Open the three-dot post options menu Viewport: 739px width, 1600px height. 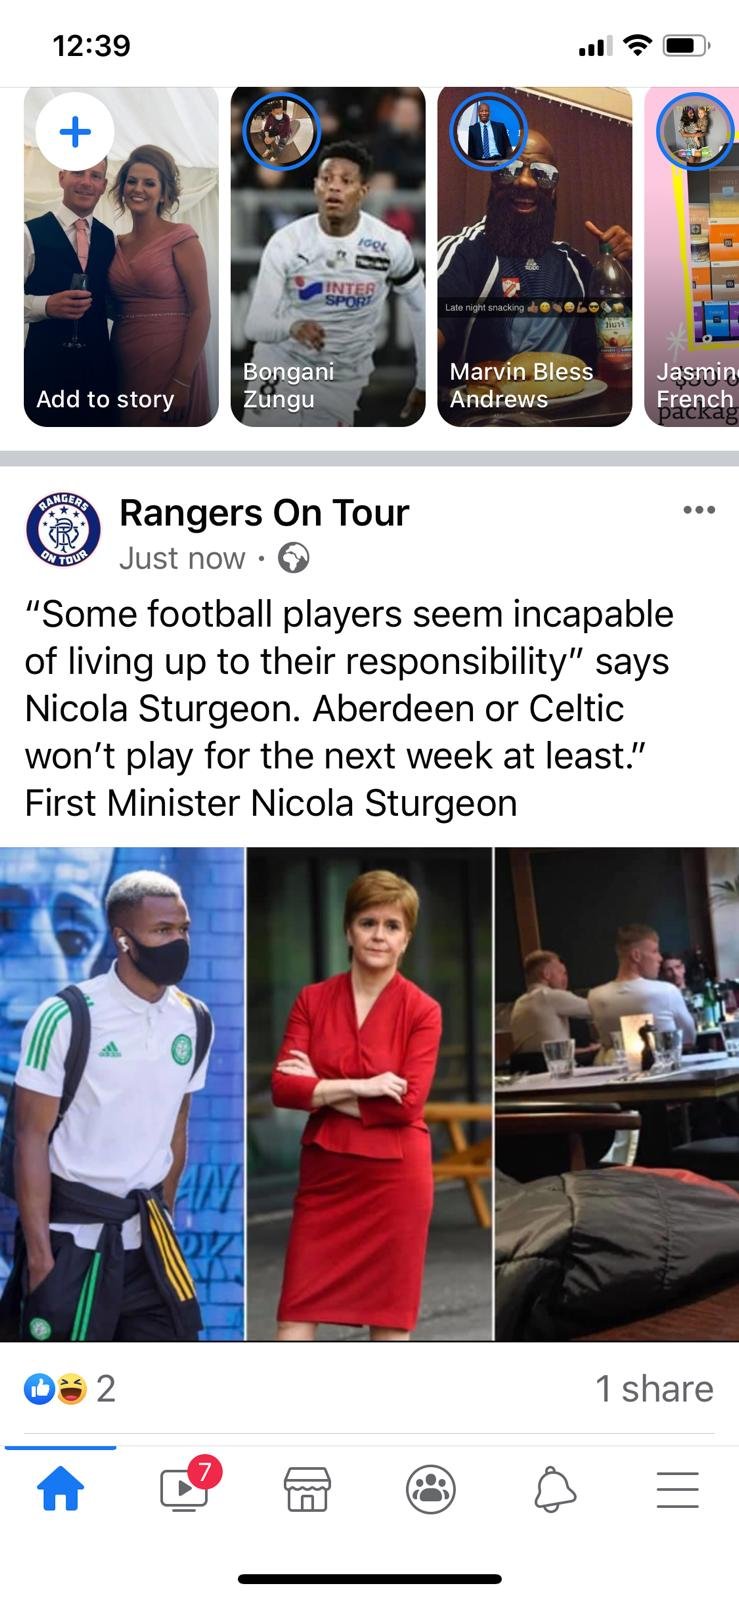[x=698, y=510]
